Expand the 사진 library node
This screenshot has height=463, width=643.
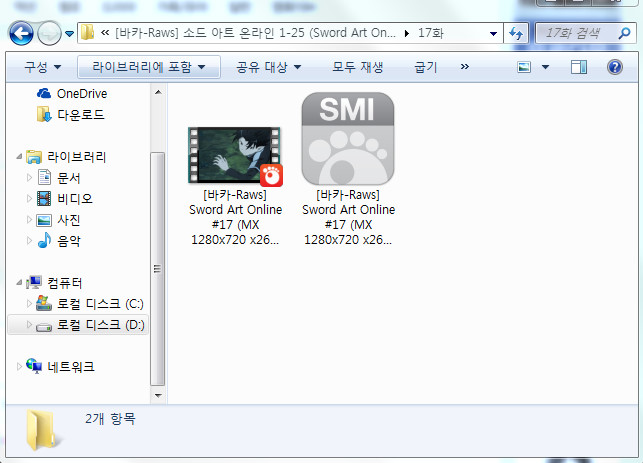click(29, 220)
